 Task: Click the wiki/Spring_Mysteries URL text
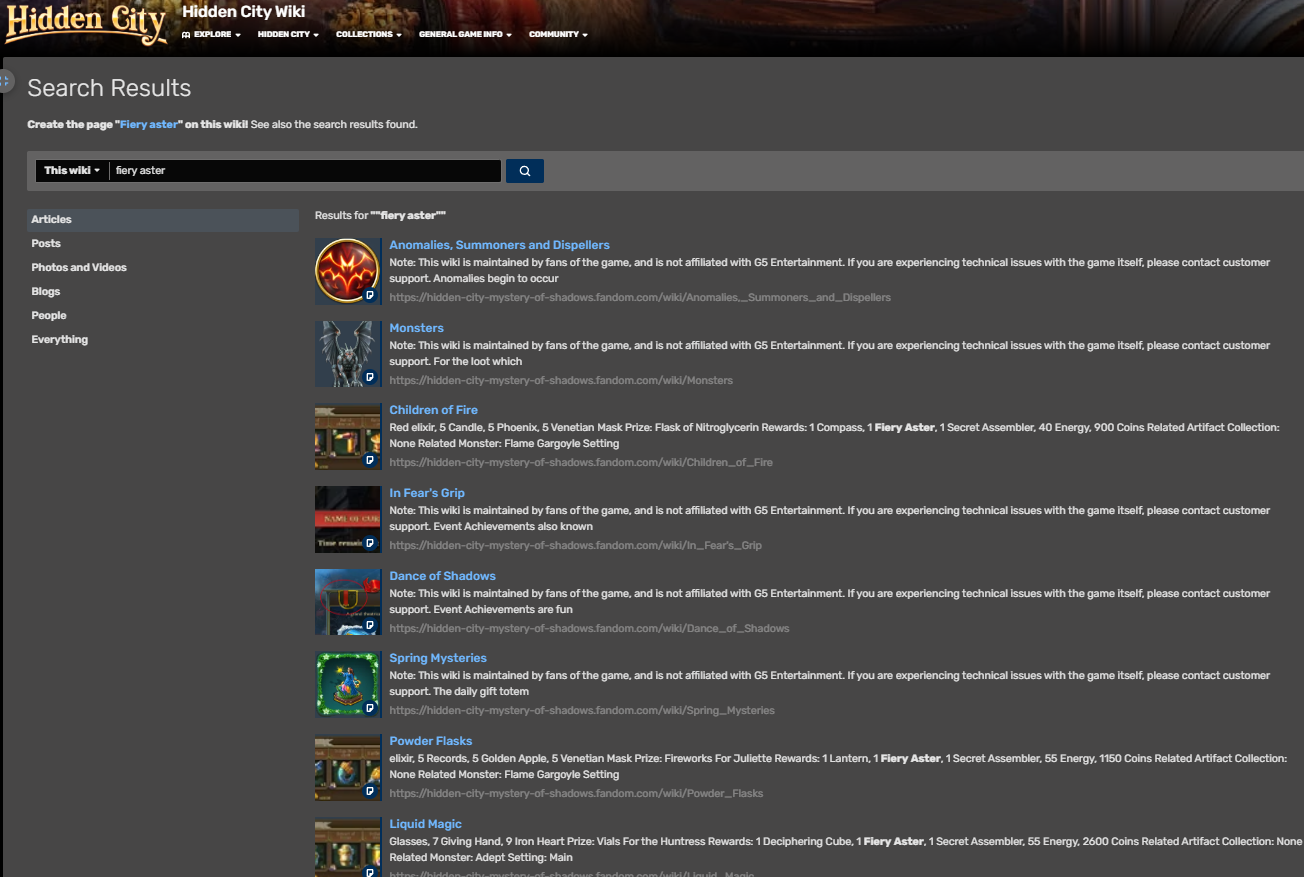click(582, 711)
